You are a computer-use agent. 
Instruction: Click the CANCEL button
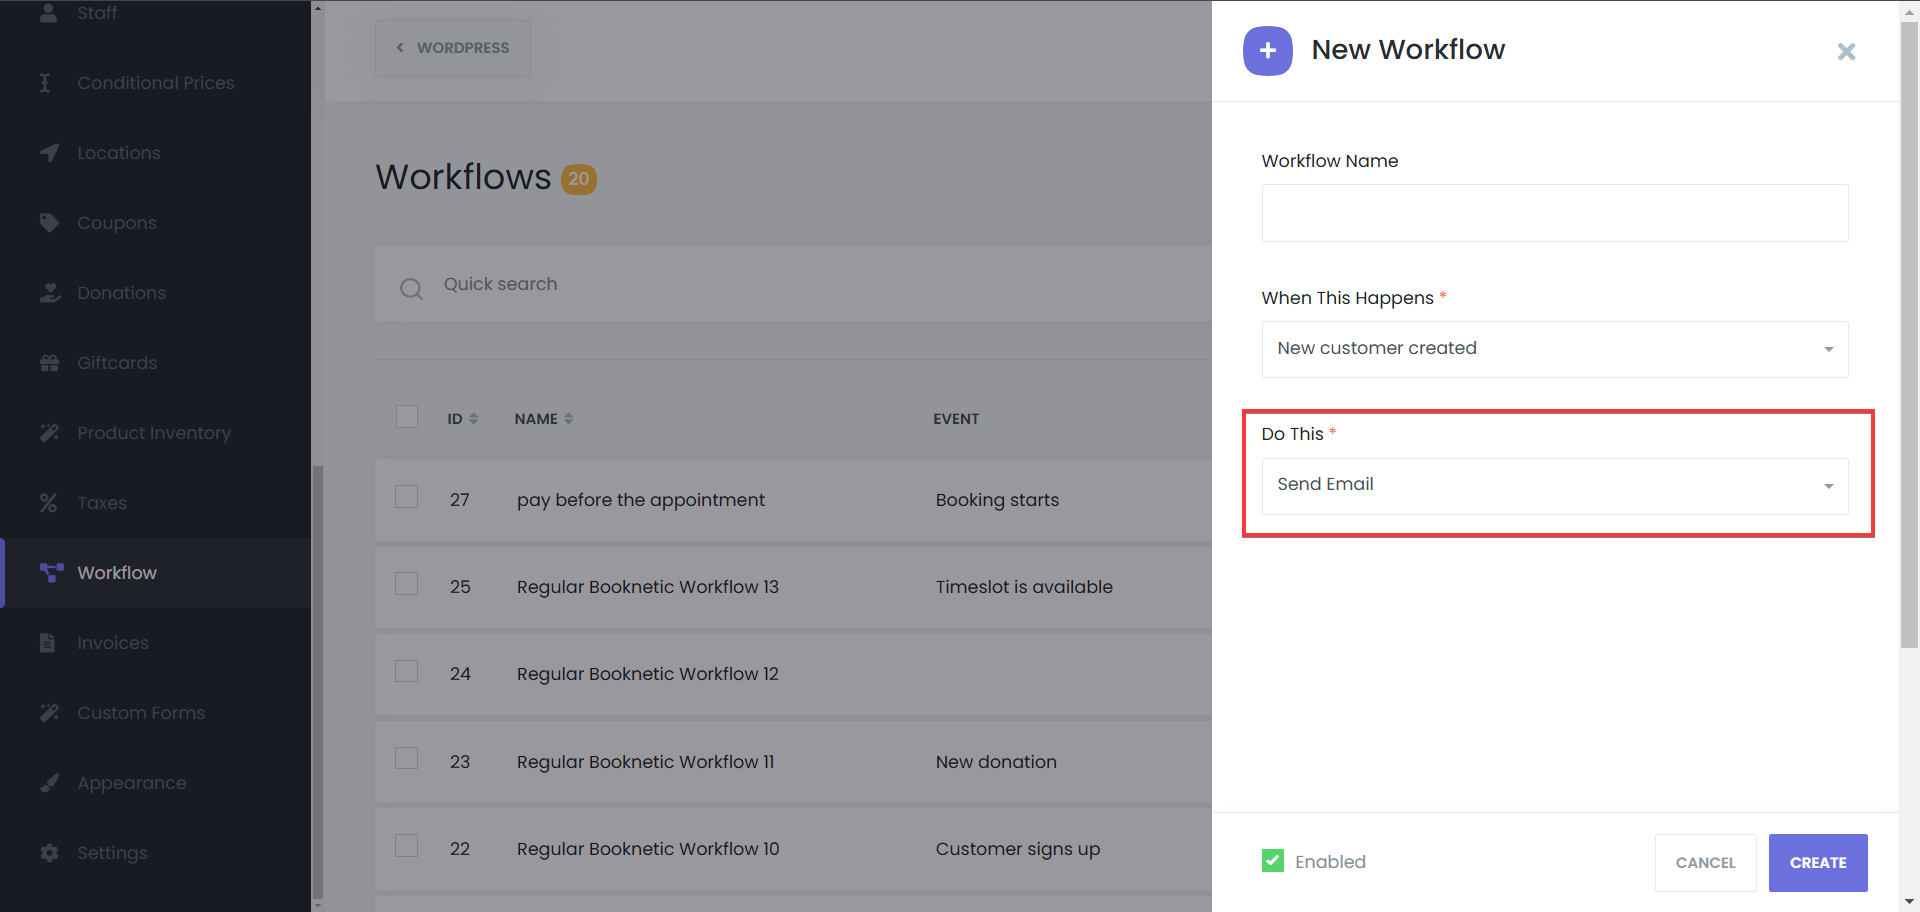tap(1705, 863)
